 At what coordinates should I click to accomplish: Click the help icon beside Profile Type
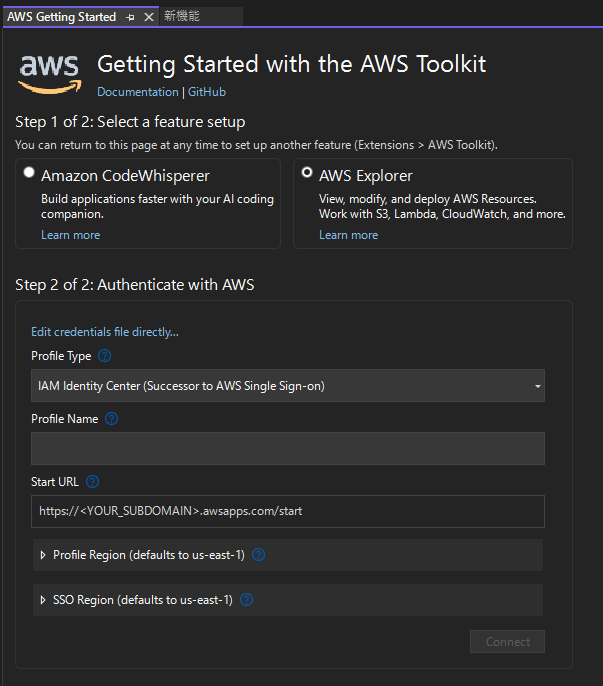tap(105, 356)
